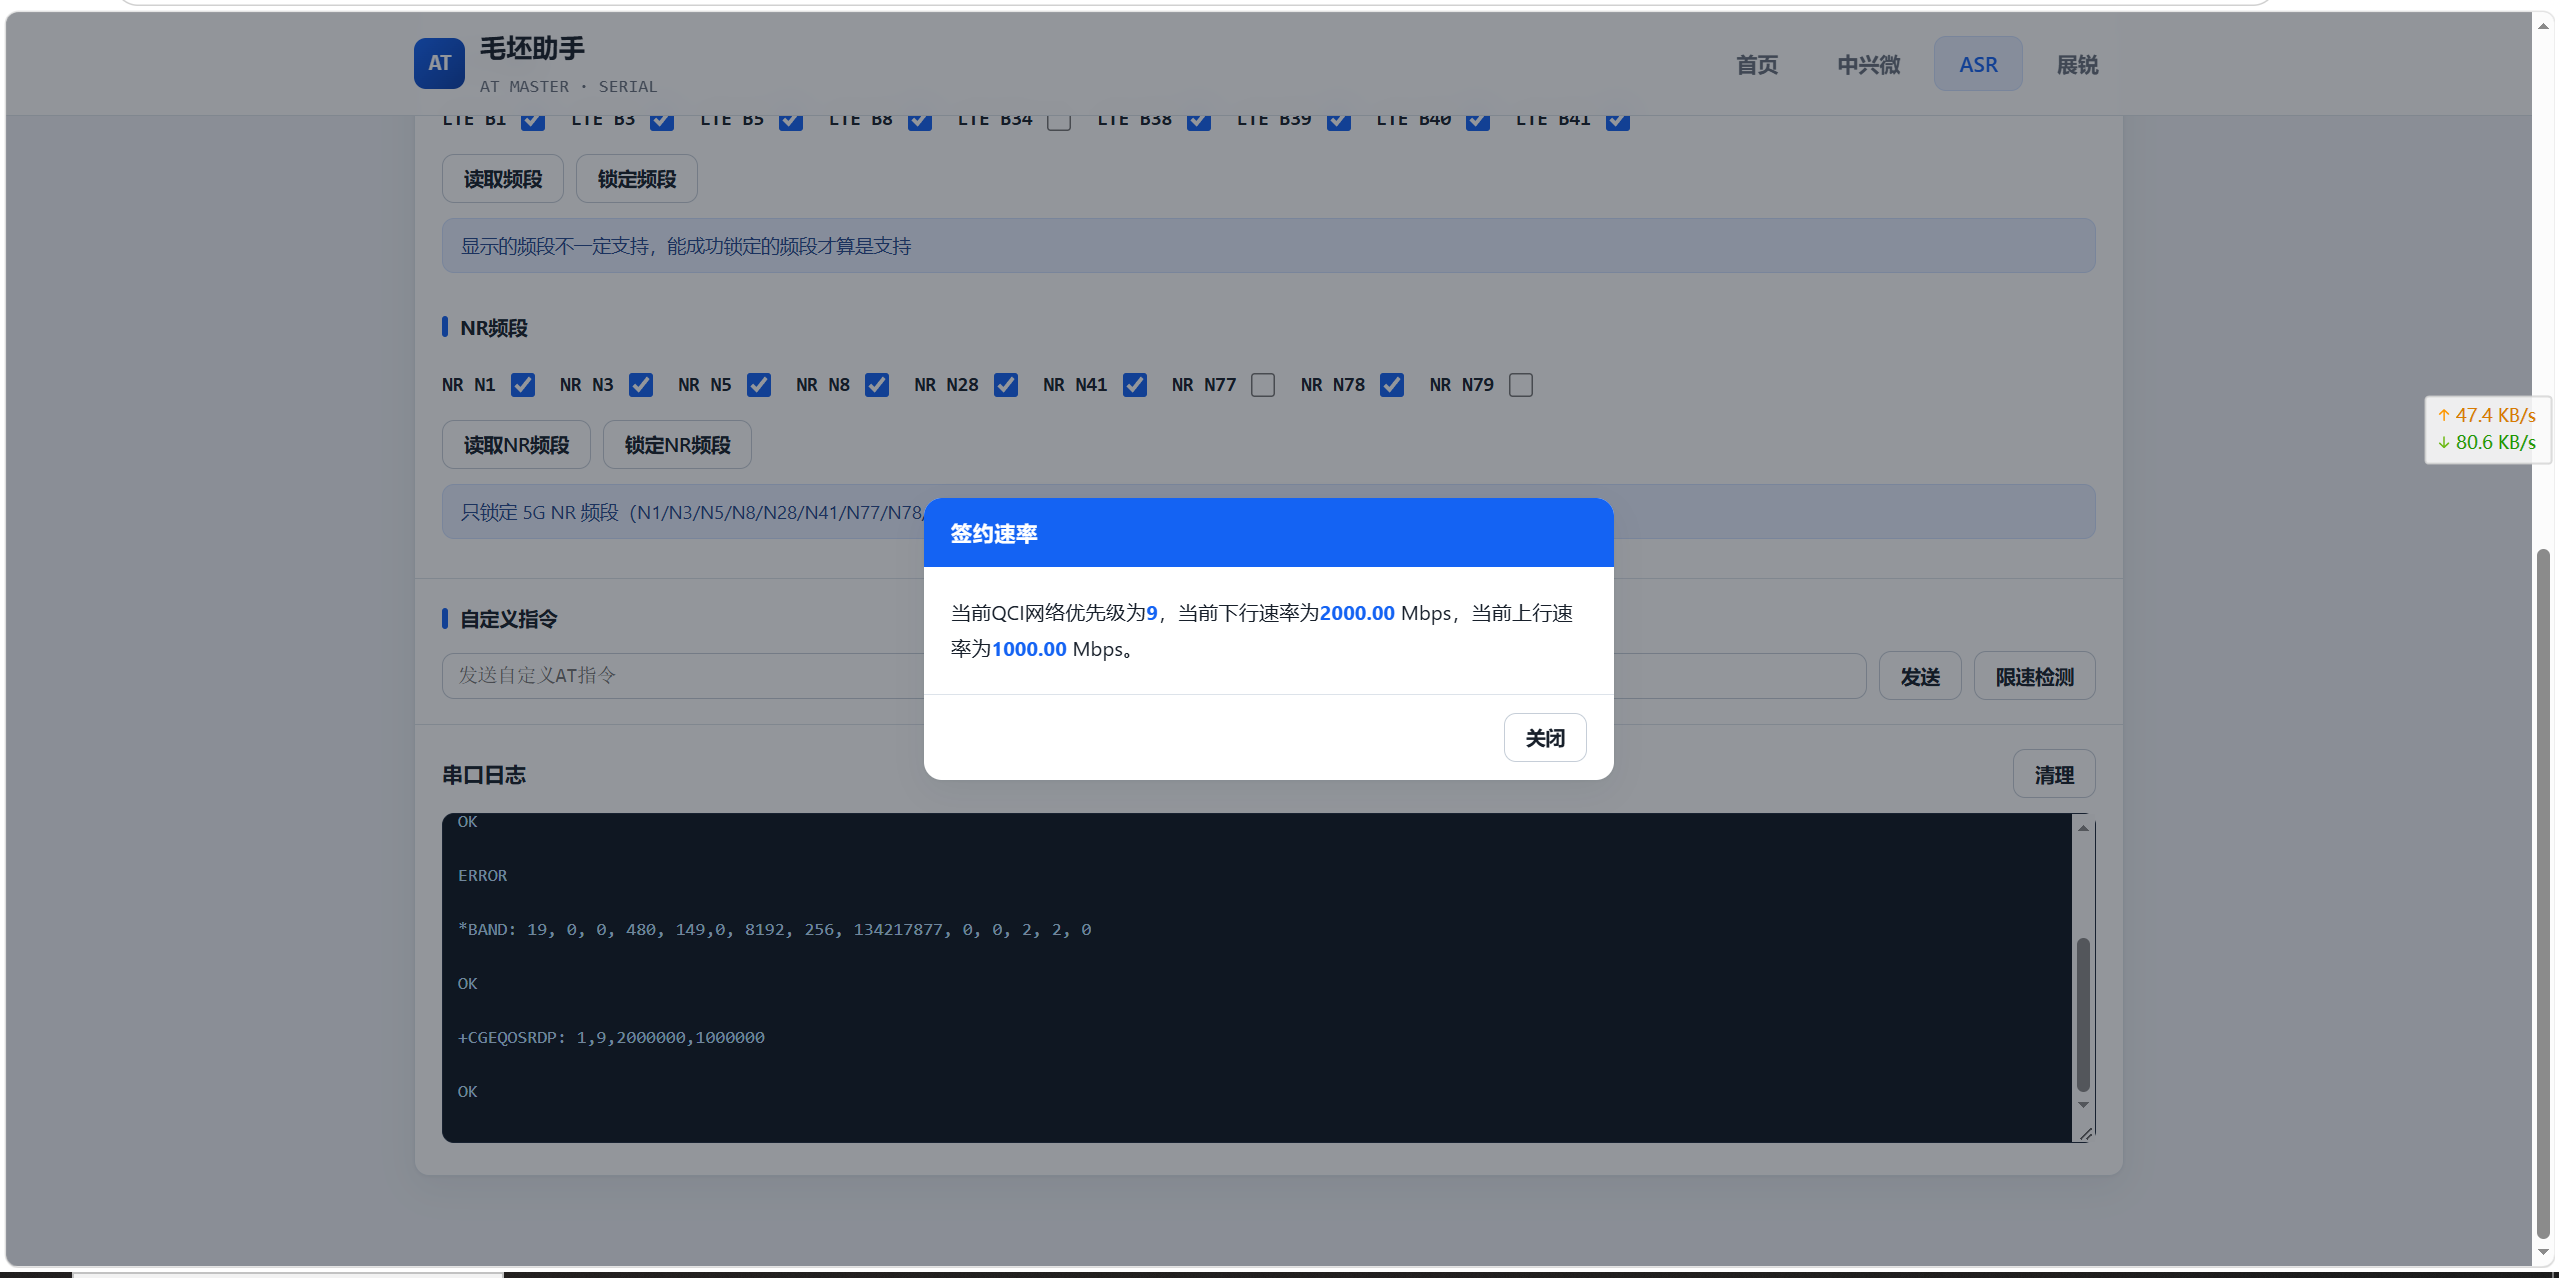Click the 限速检测 button
Image resolution: width=2559 pixels, height=1278 pixels.
pos(2034,677)
